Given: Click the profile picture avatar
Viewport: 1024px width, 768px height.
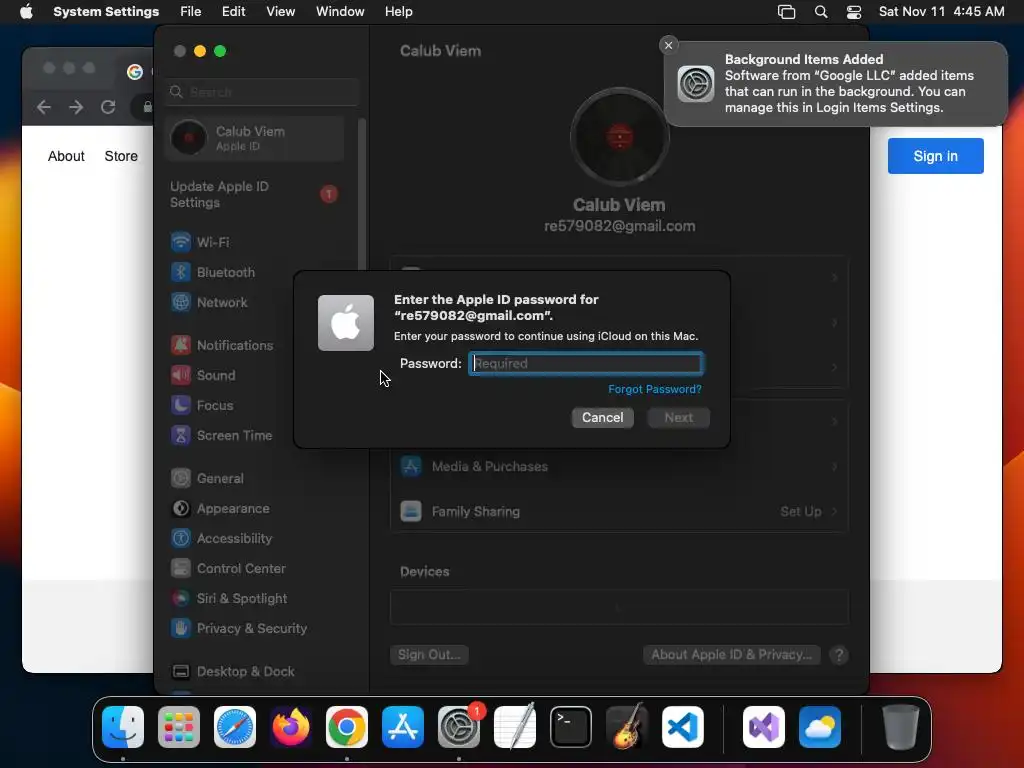Looking at the screenshot, I should point(619,137).
